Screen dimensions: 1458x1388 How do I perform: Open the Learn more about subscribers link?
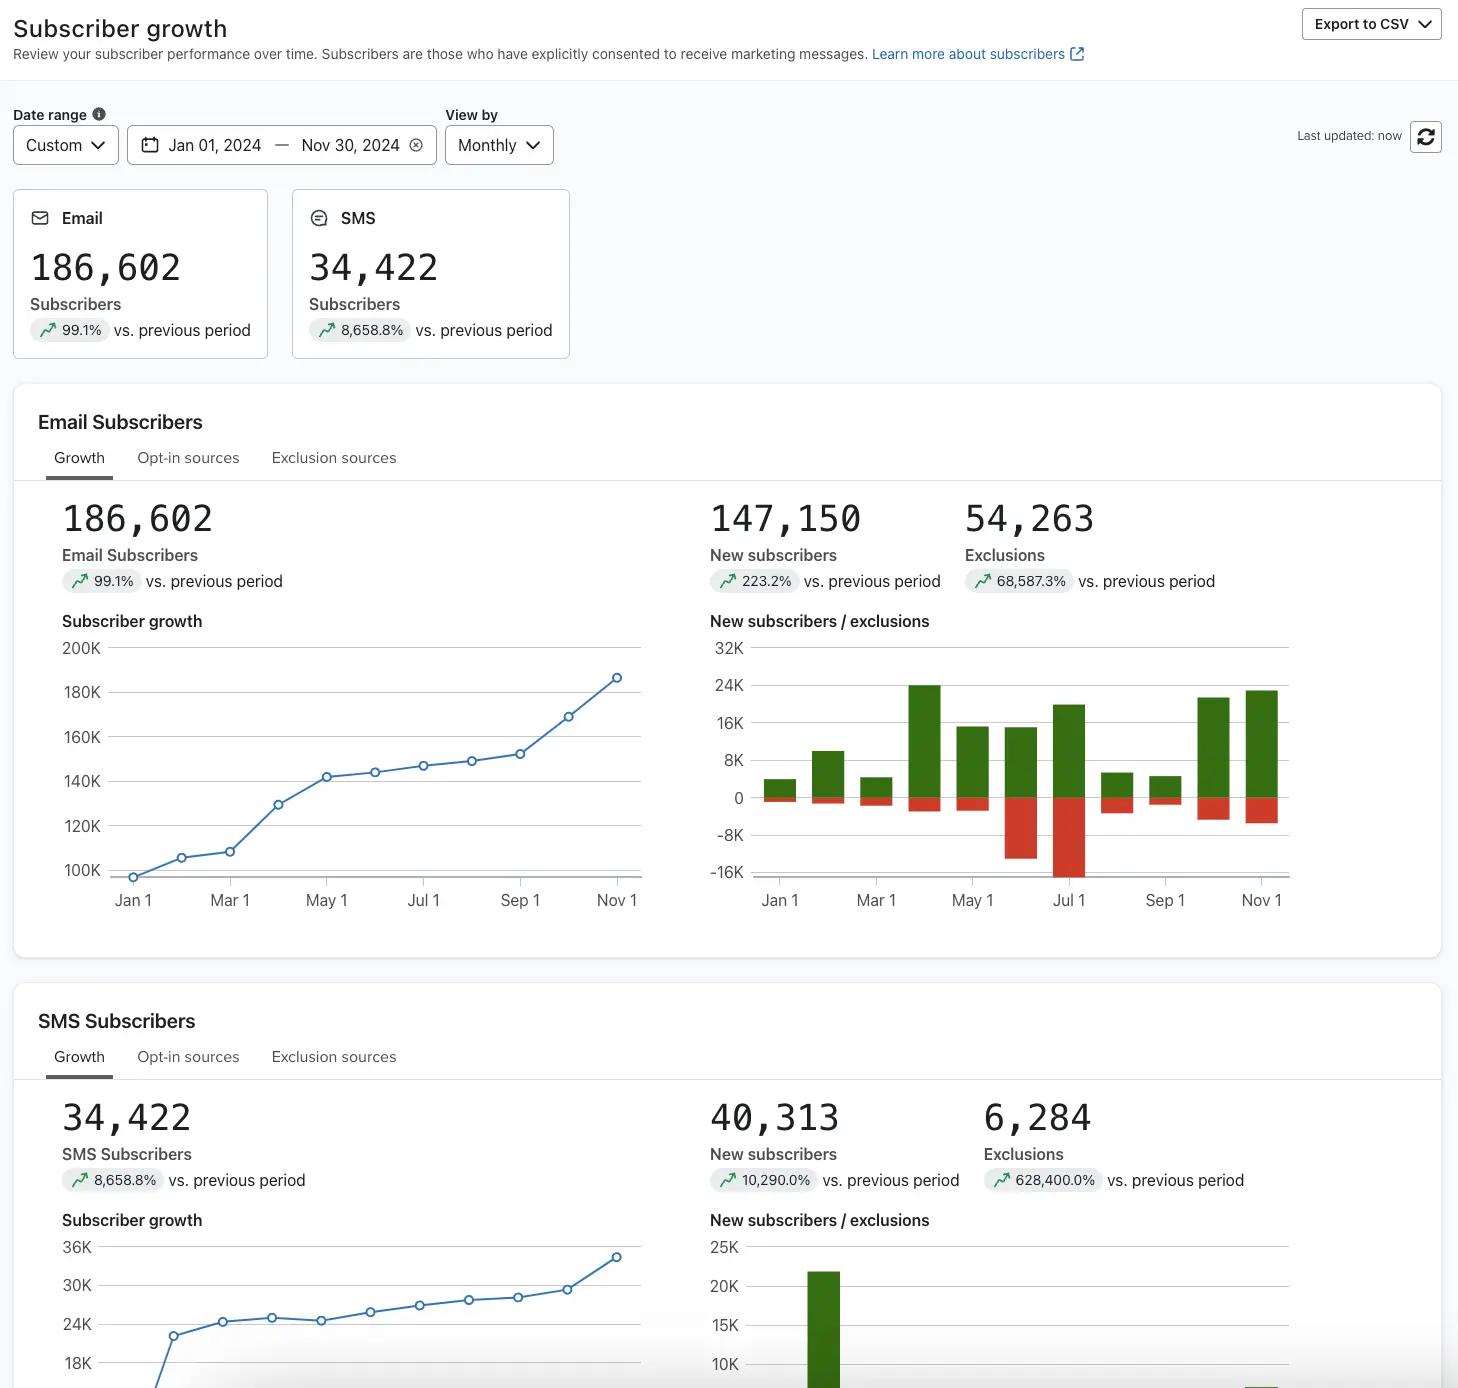click(967, 54)
